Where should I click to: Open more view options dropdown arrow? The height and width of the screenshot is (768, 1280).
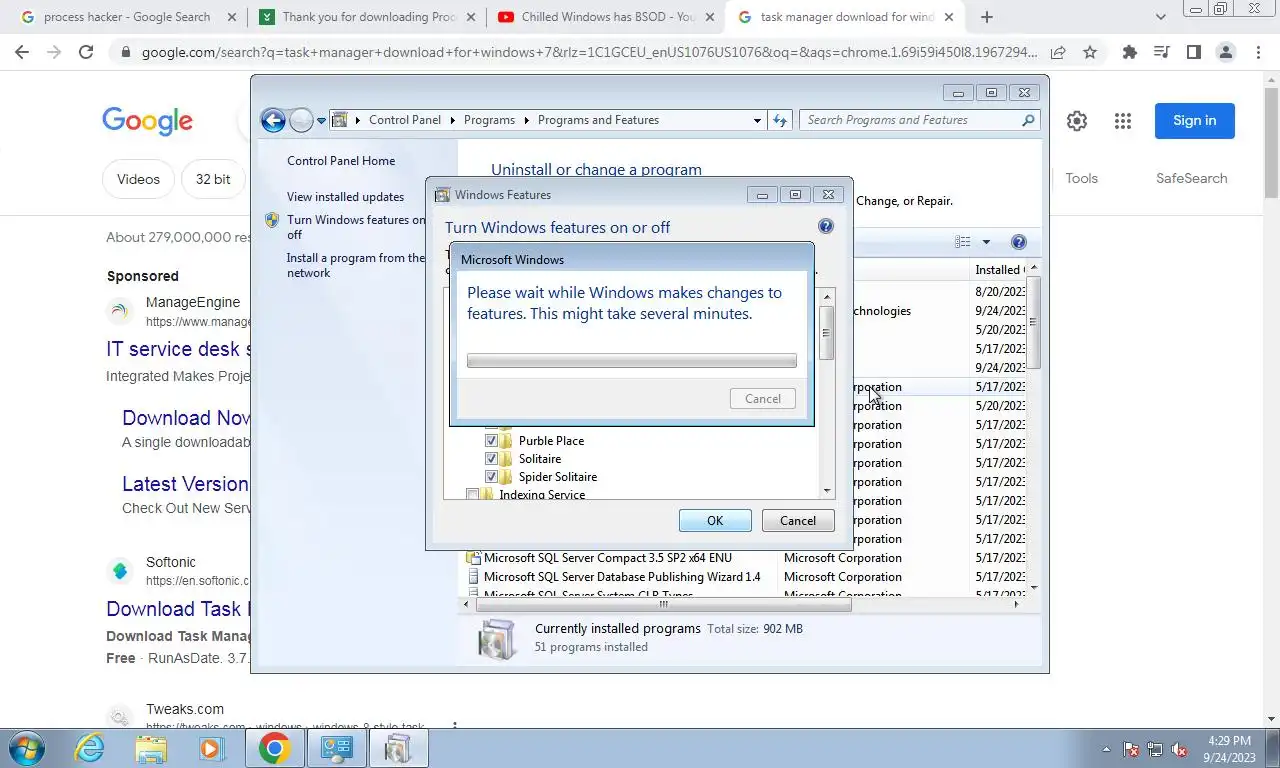point(985,242)
